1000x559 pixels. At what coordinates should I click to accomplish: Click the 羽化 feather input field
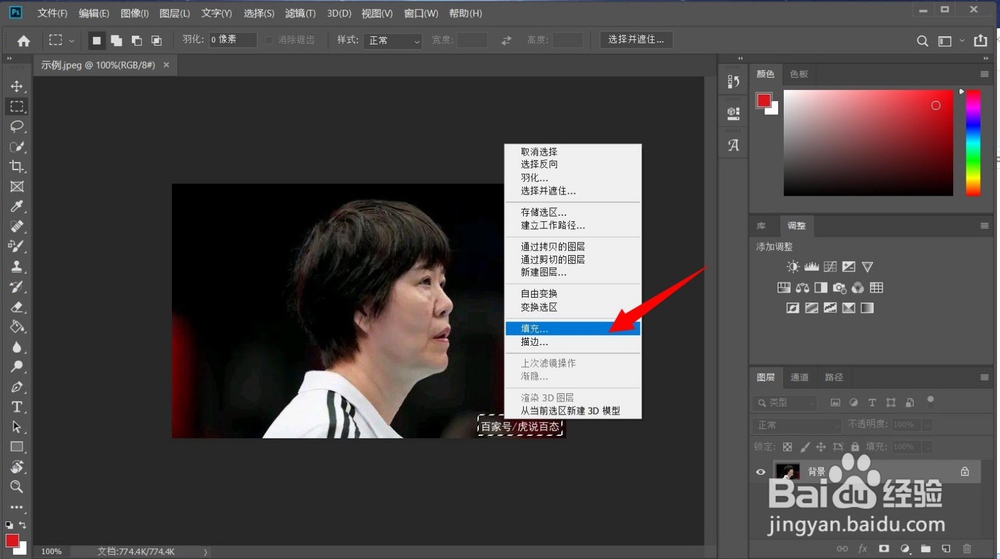[x=233, y=40]
